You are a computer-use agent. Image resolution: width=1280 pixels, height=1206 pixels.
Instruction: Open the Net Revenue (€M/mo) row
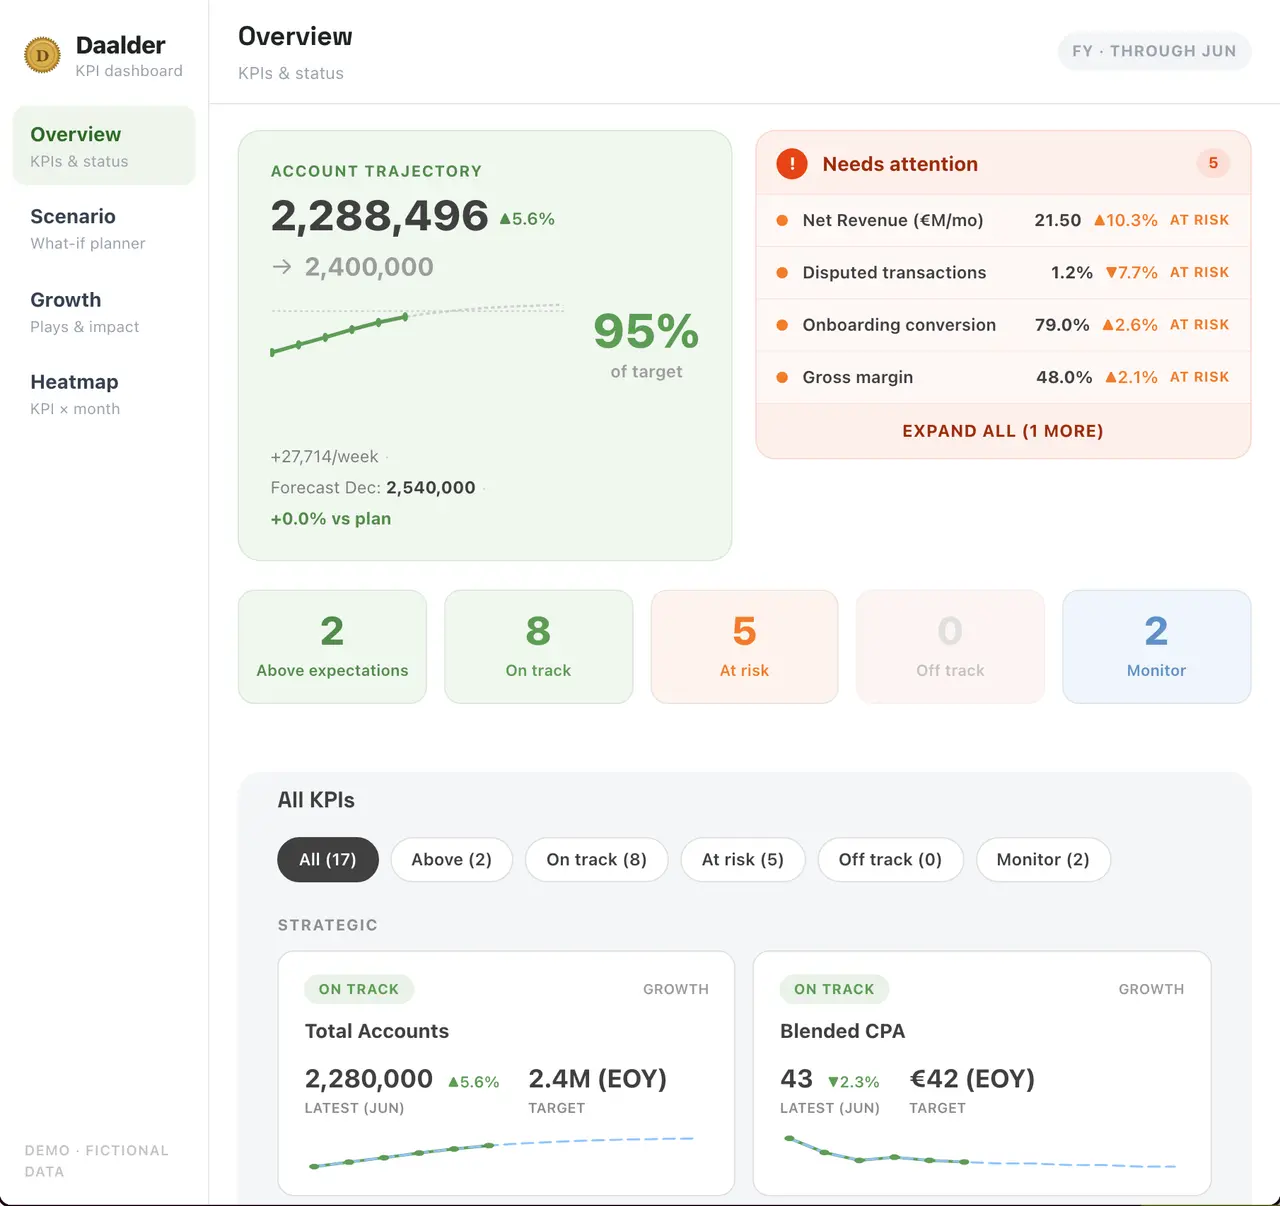coord(1003,220)
